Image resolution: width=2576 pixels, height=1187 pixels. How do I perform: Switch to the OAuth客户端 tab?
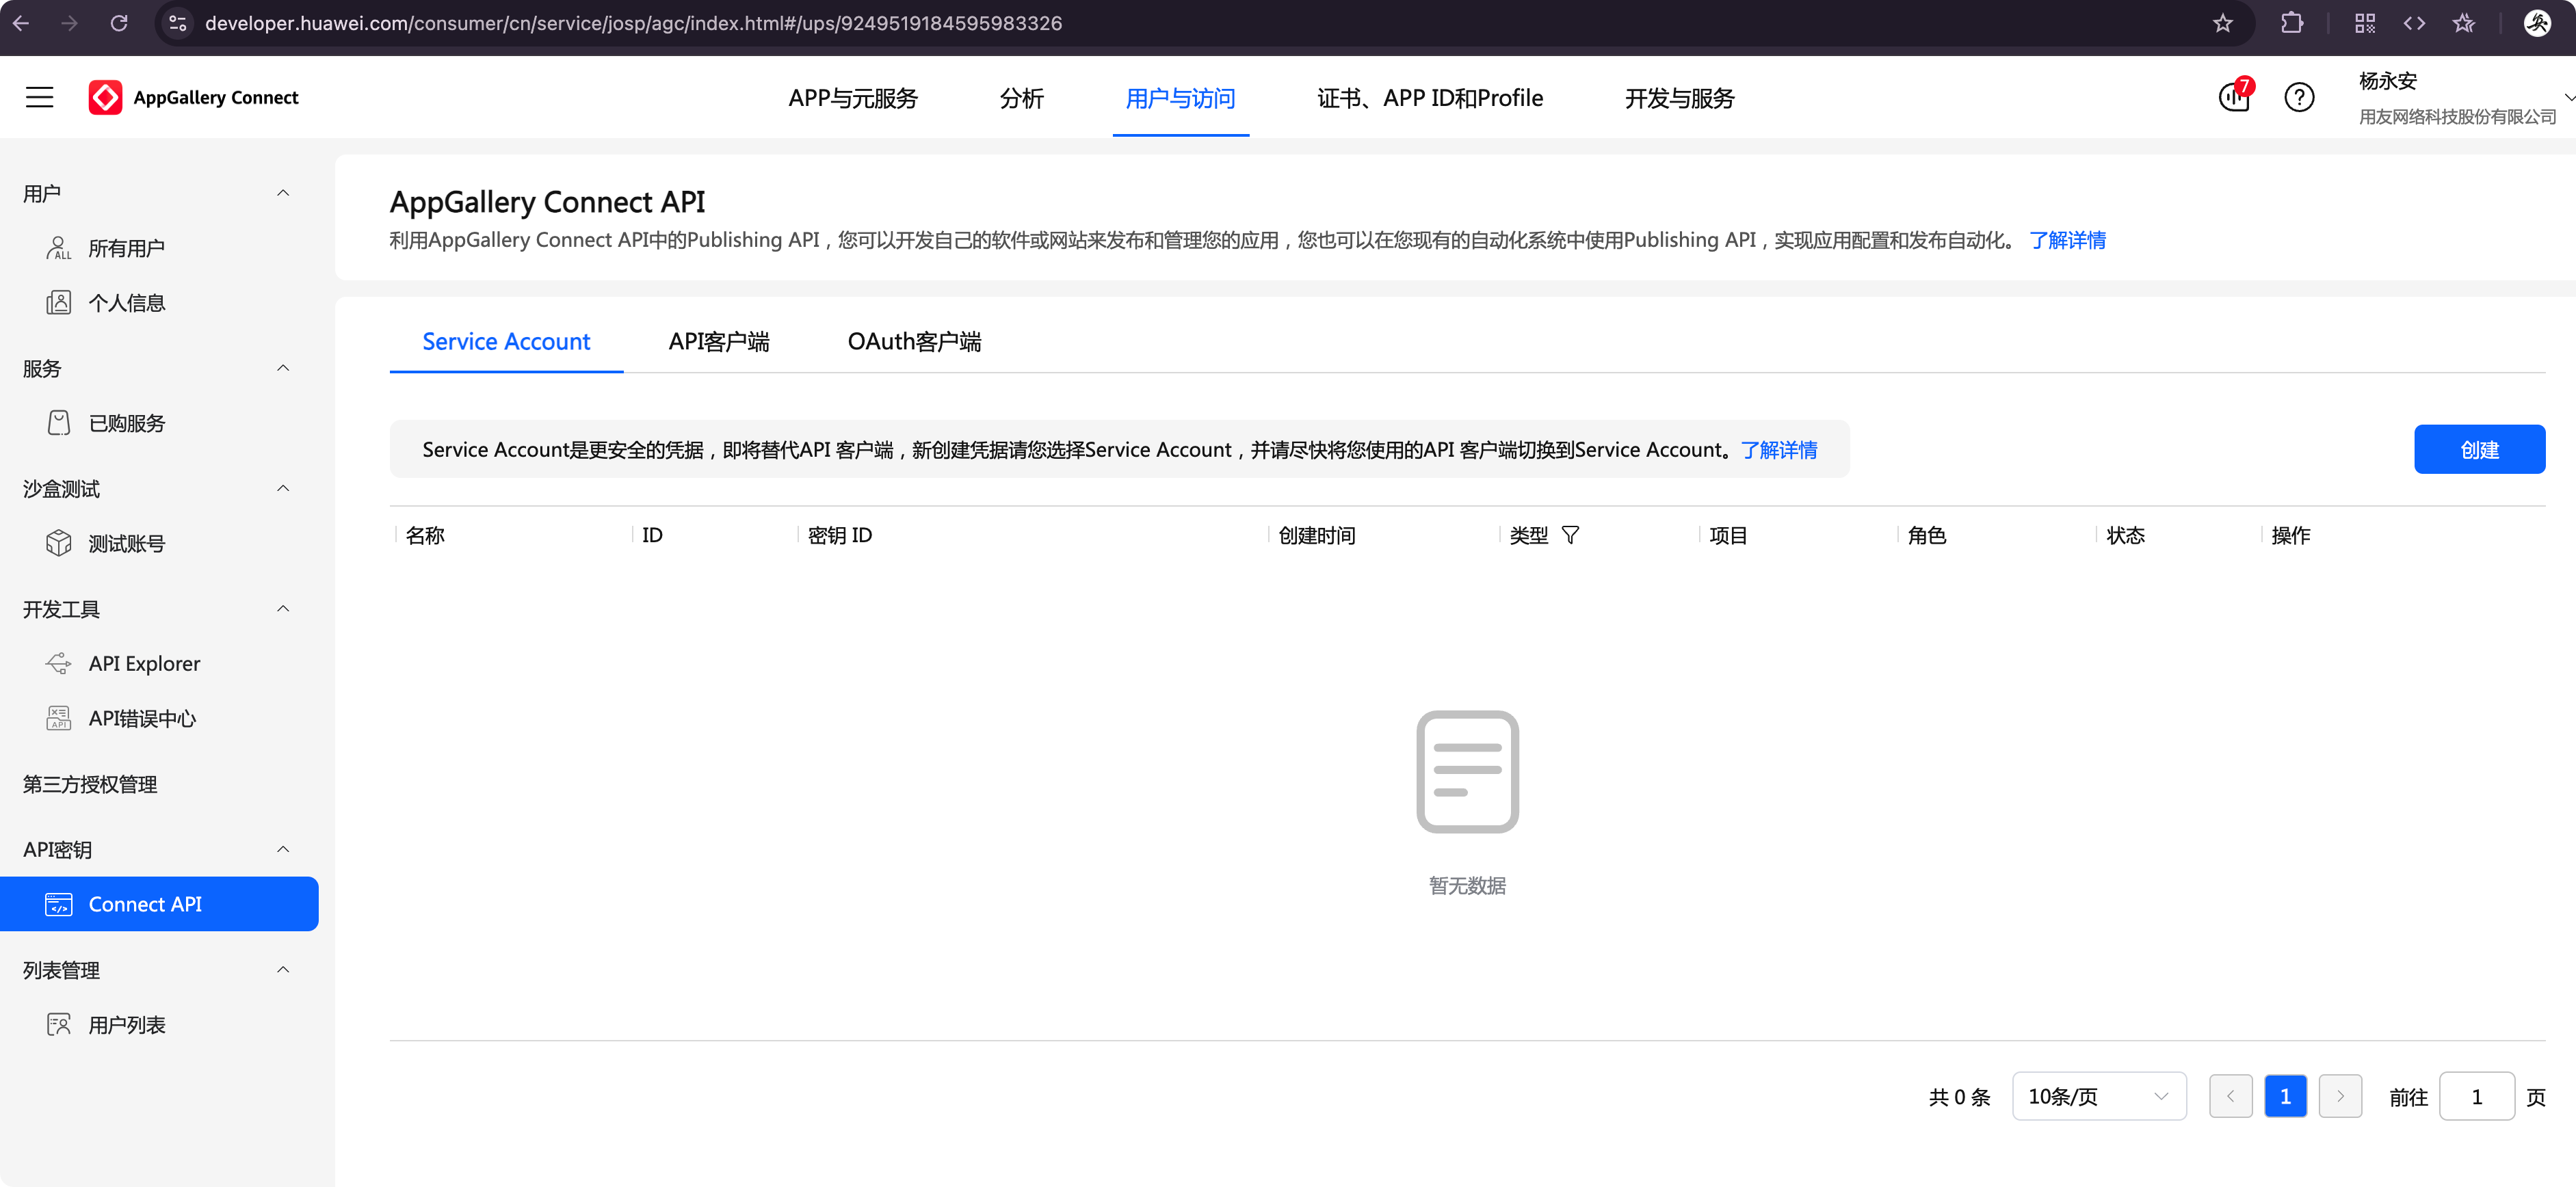tap(914, 341)
